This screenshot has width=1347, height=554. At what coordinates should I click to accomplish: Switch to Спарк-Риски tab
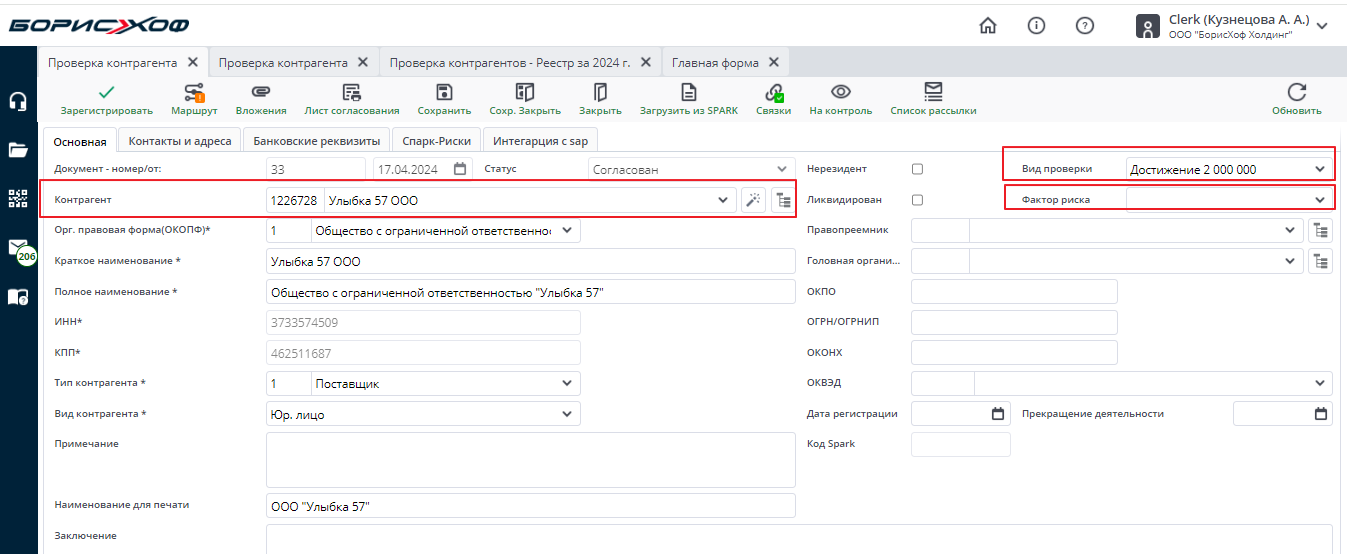point(437,141)
